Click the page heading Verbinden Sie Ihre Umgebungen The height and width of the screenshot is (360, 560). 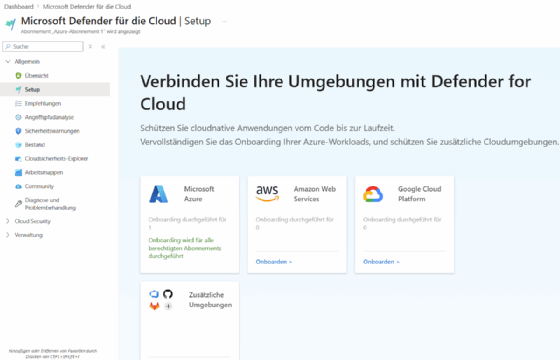335,92
